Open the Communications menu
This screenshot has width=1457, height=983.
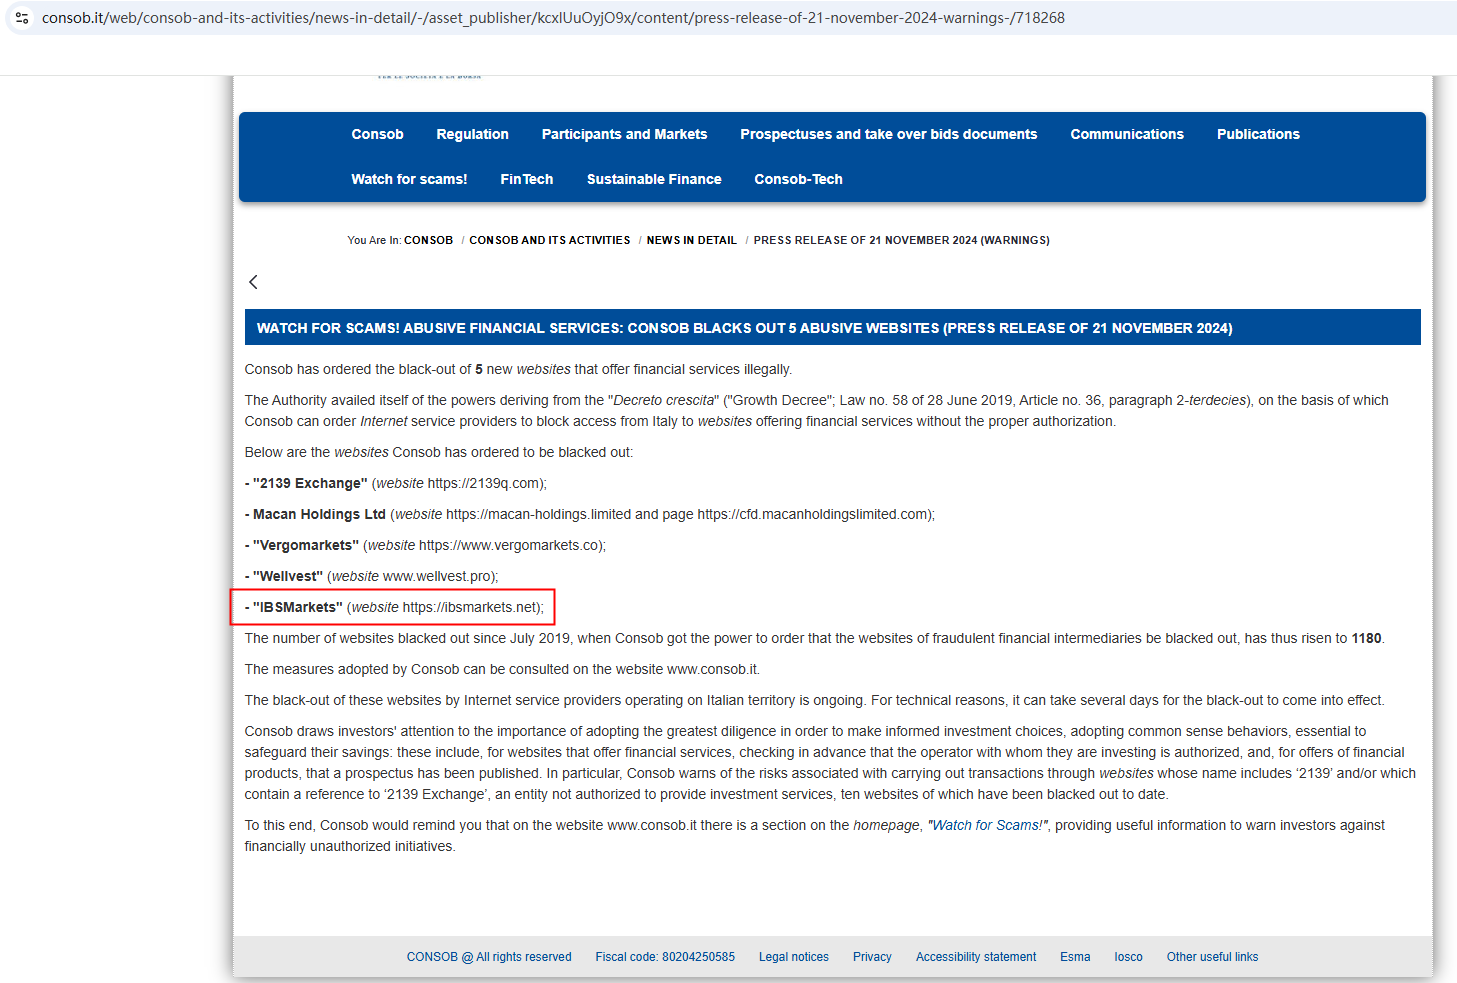coord(1127,134)
